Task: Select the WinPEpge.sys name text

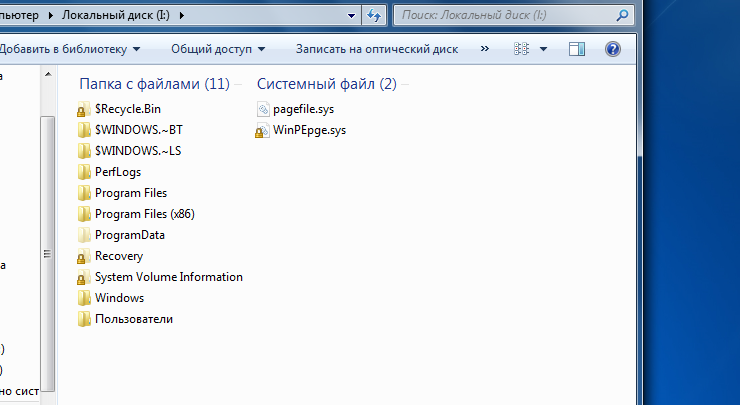Action: (309, 130)
